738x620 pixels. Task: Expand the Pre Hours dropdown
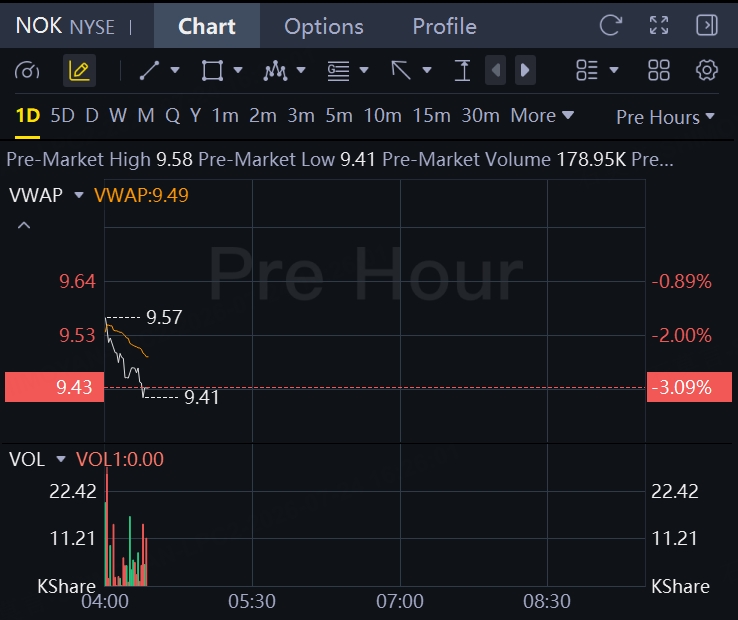(665, 117)
